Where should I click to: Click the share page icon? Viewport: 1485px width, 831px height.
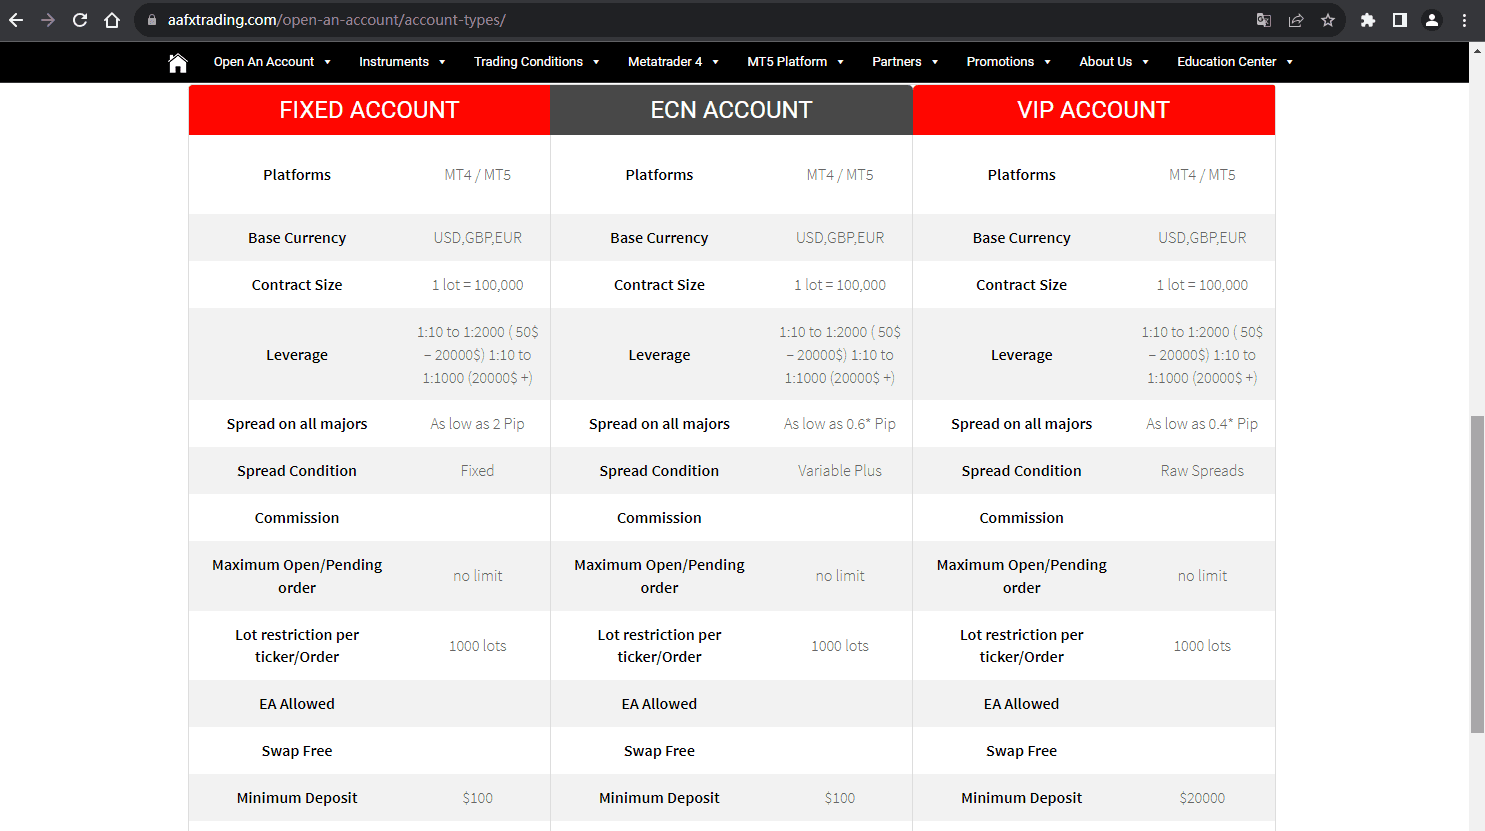[x=1296, y=20]
